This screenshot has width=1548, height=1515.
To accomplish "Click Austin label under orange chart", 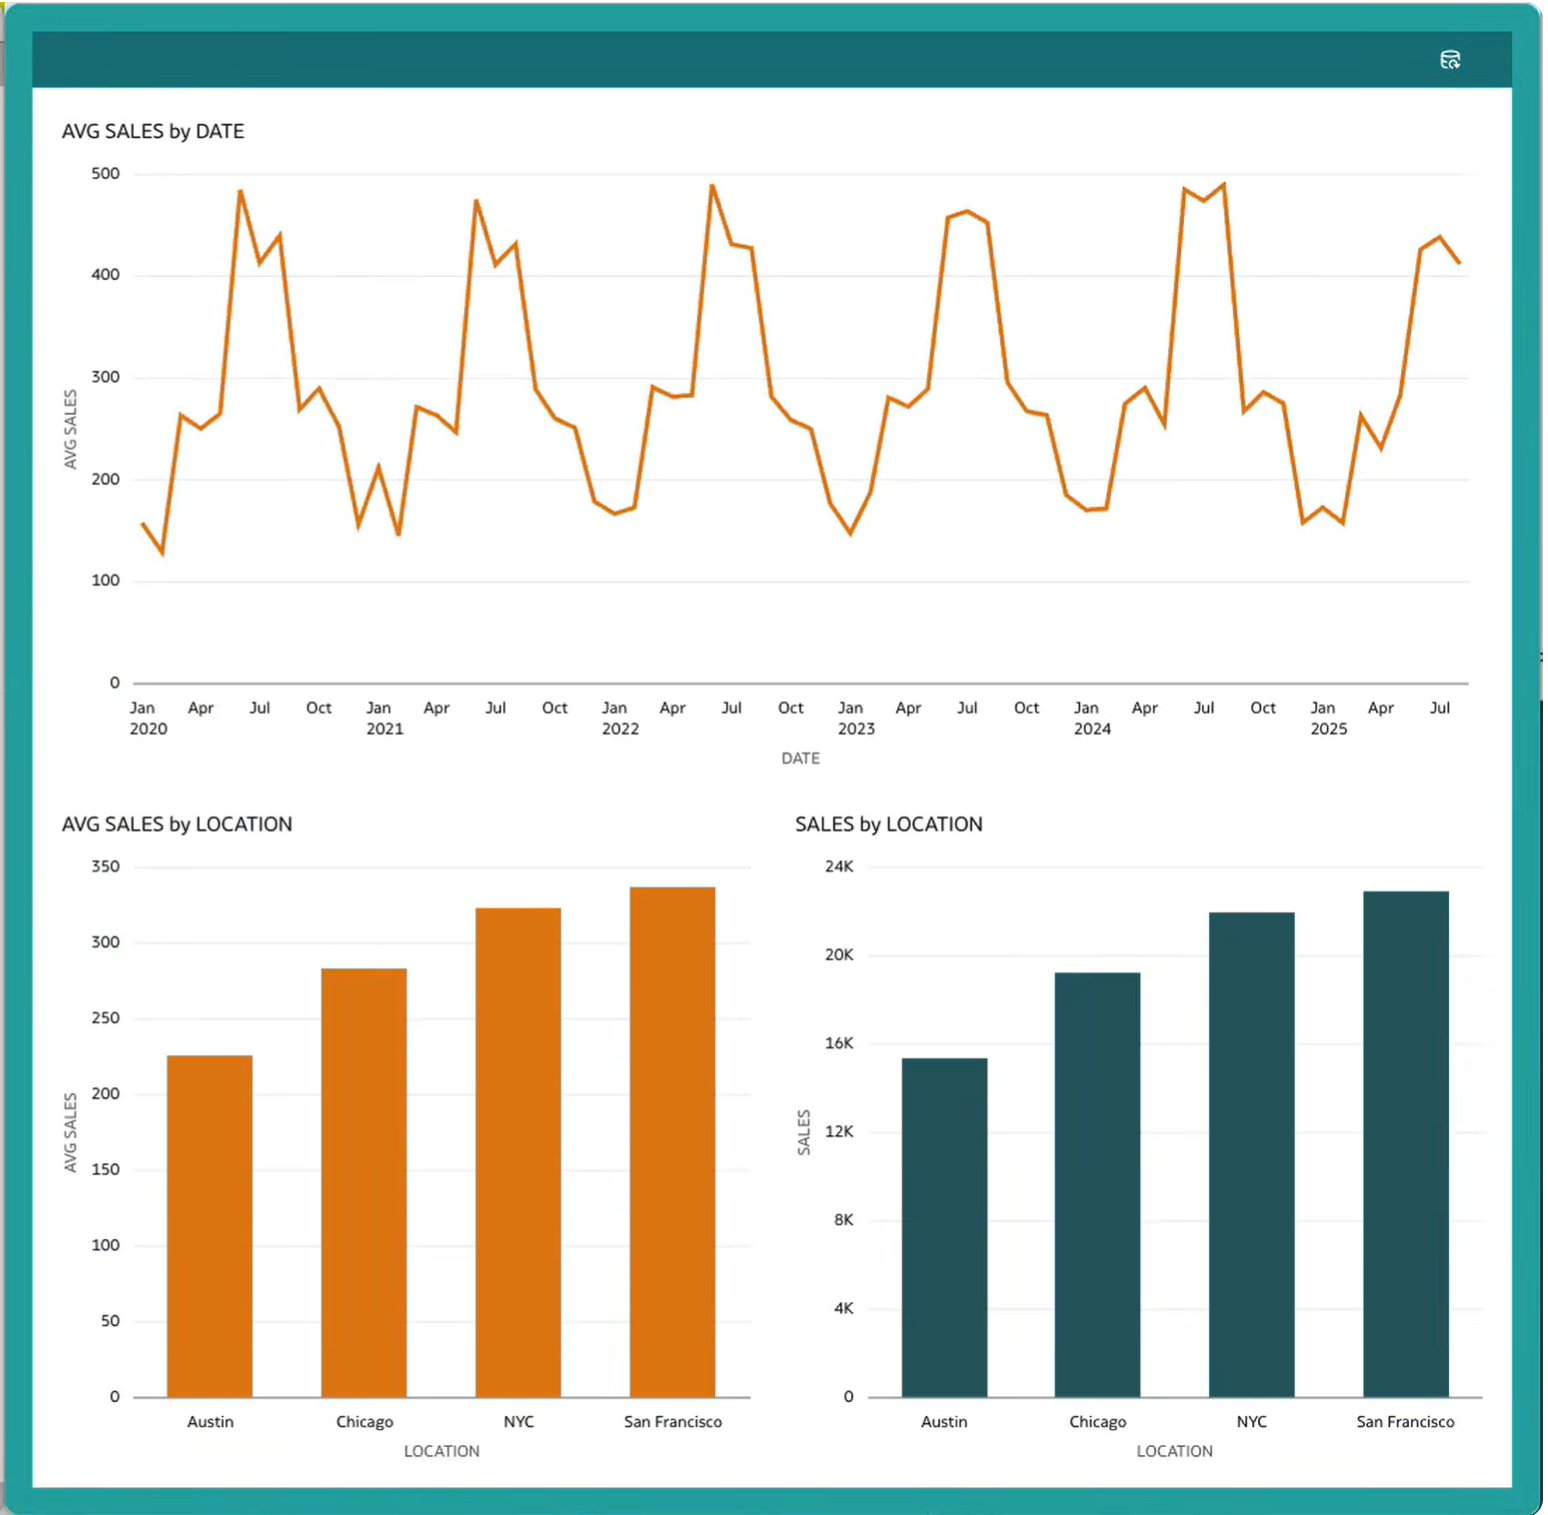I will 210,1421.
